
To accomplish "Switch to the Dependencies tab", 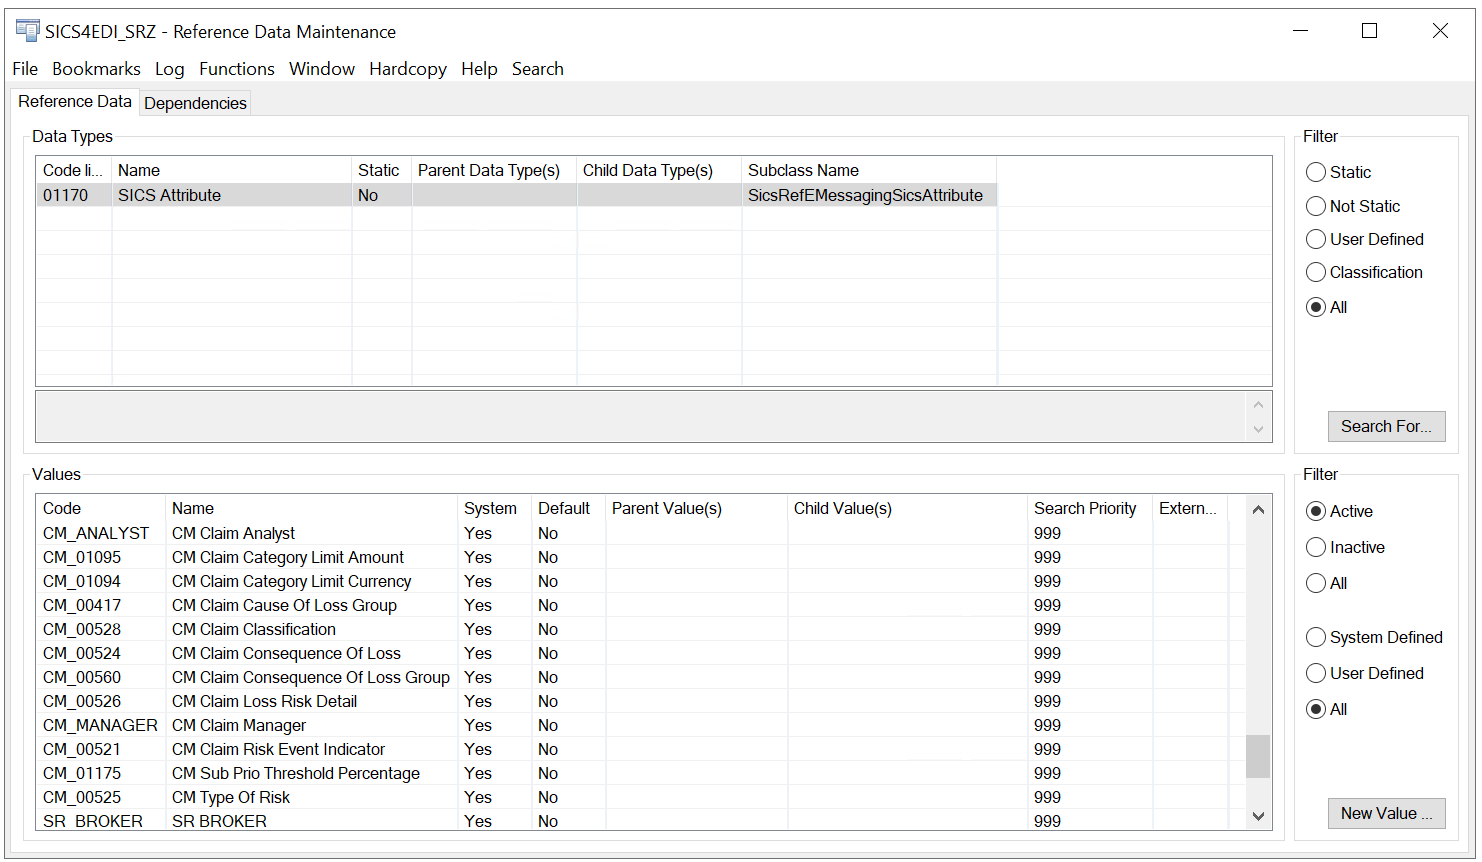I will (x=195, y=103).
